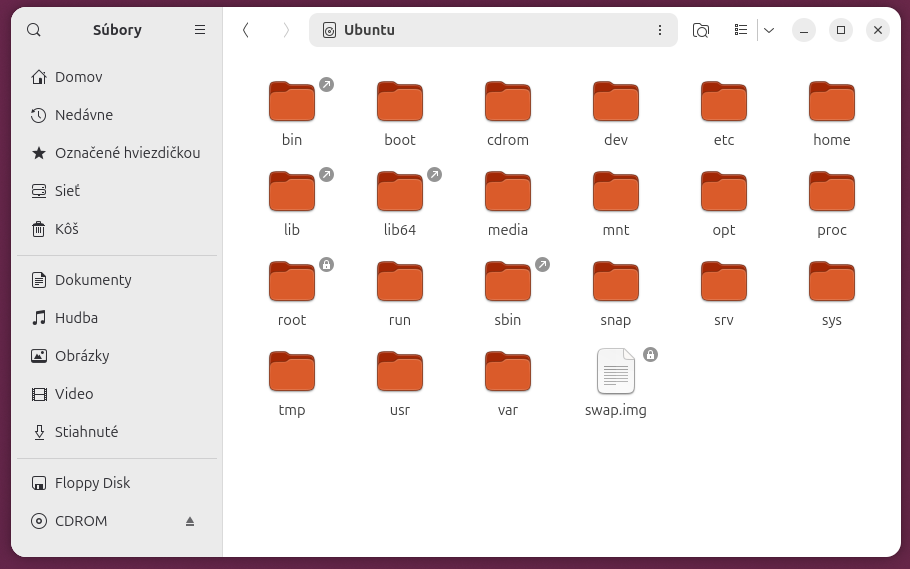Viewport: 910px width, 569px height.
Task: Select the opt folder
Action: pyautogui.click(x=724, y=192)
